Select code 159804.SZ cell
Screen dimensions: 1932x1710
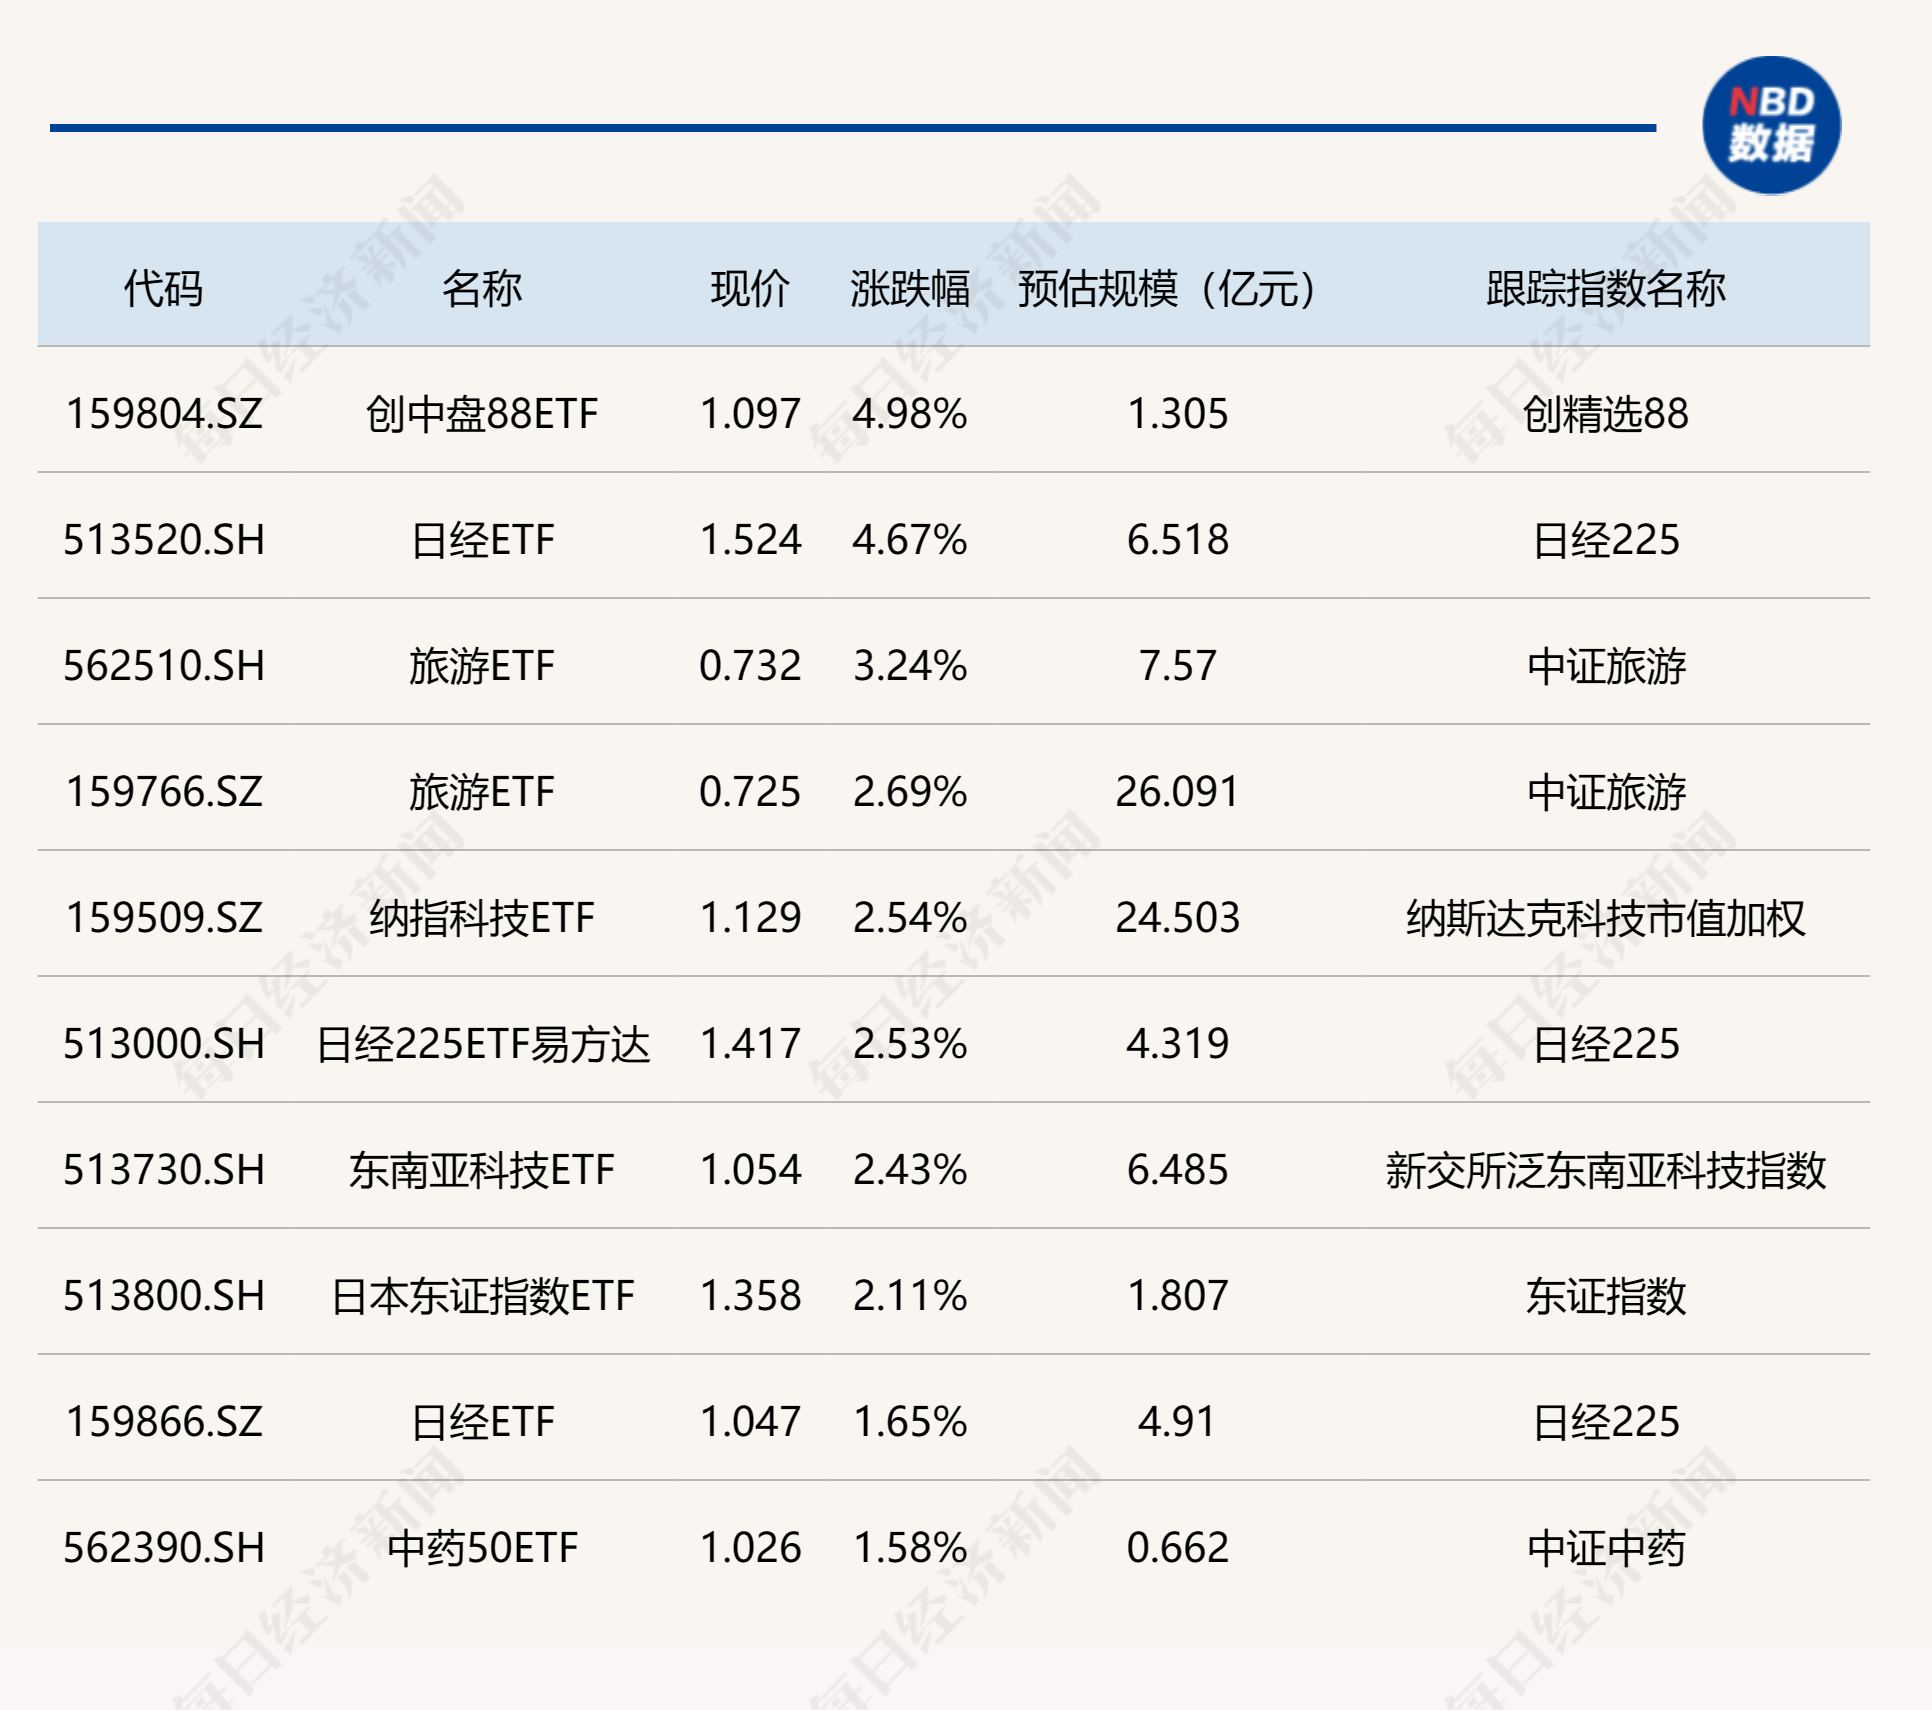pos(164,414)
